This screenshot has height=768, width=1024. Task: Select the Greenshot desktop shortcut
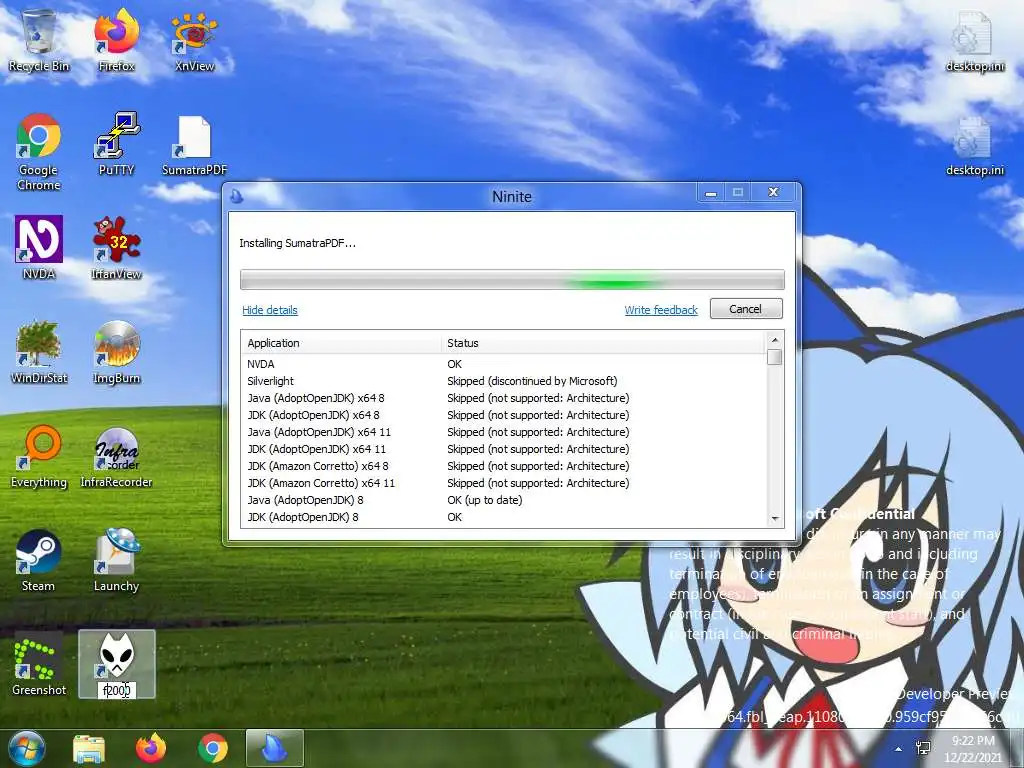pyautogui.click(x=39, y=664)
